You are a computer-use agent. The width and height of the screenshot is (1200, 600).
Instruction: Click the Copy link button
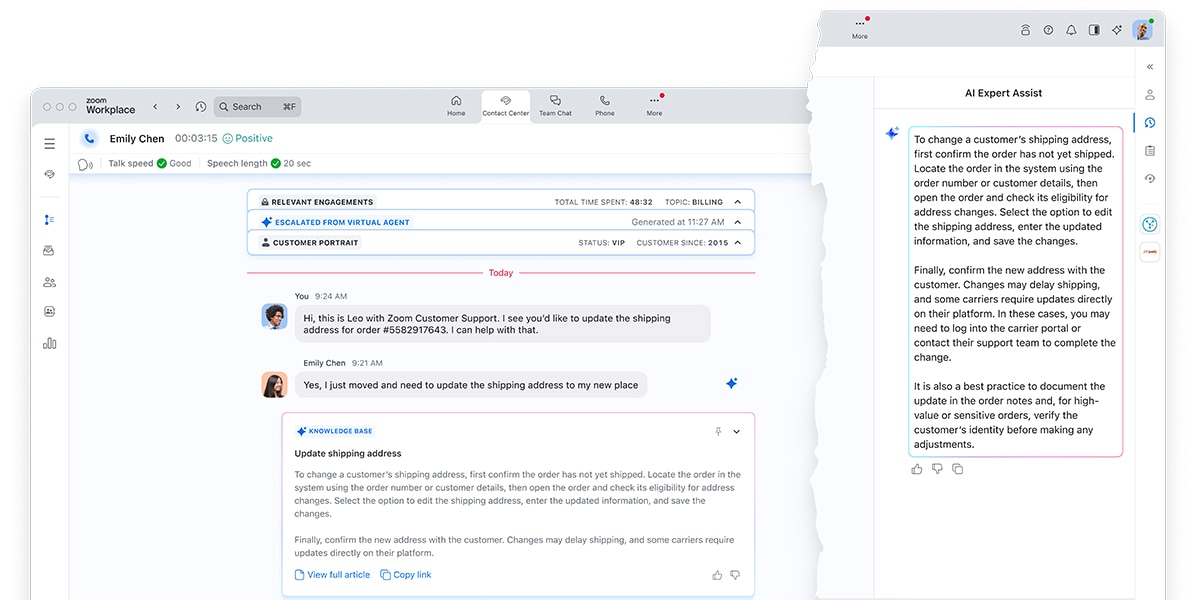(x=406, y=575)
